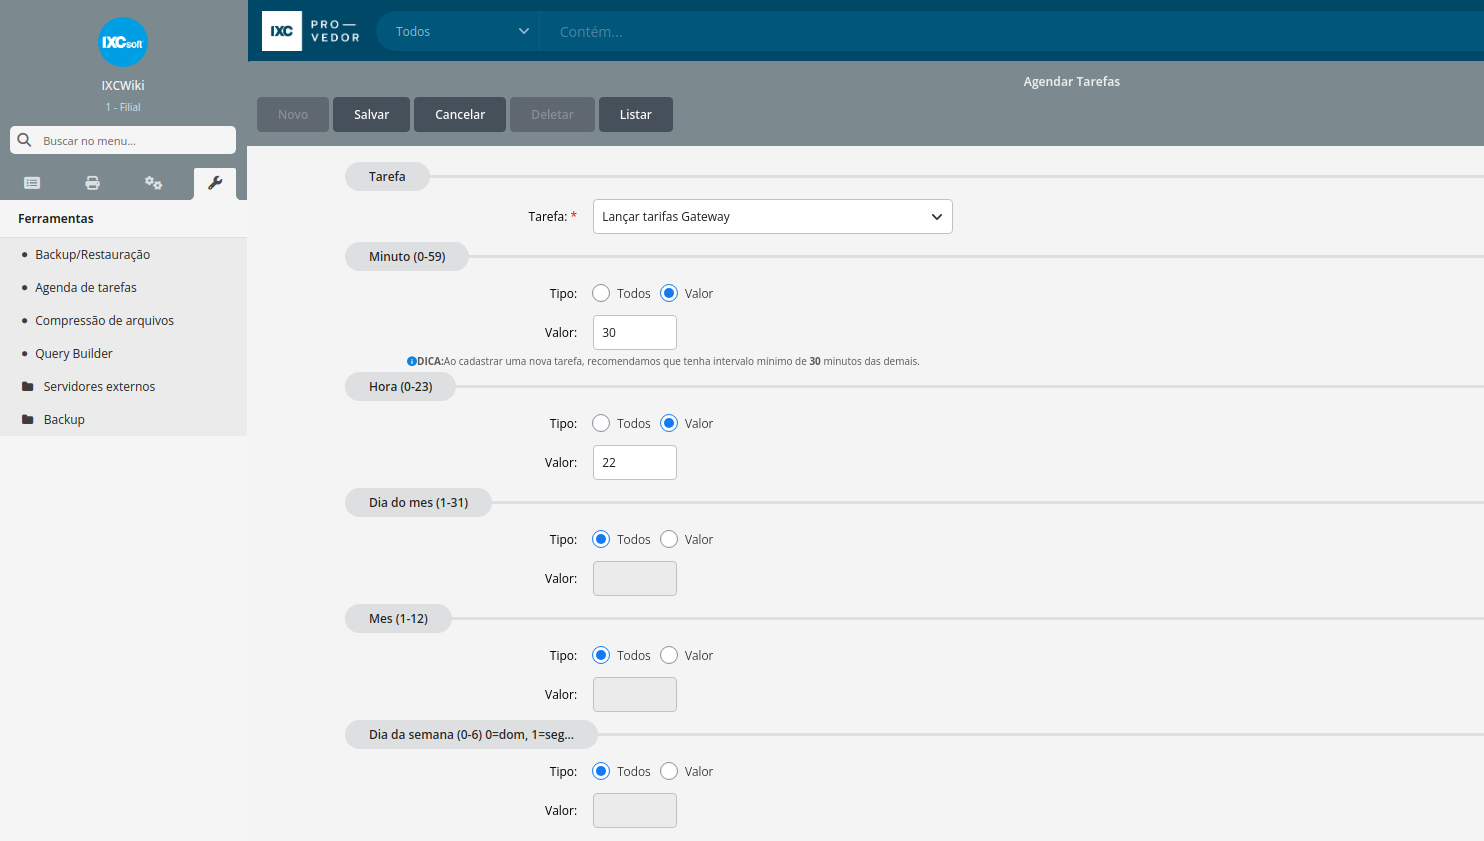The image size is (1484, 841).
Task: Open the Tarefa dropdown Lançar tarifas Gateway
Action: [x=772, y=216]
